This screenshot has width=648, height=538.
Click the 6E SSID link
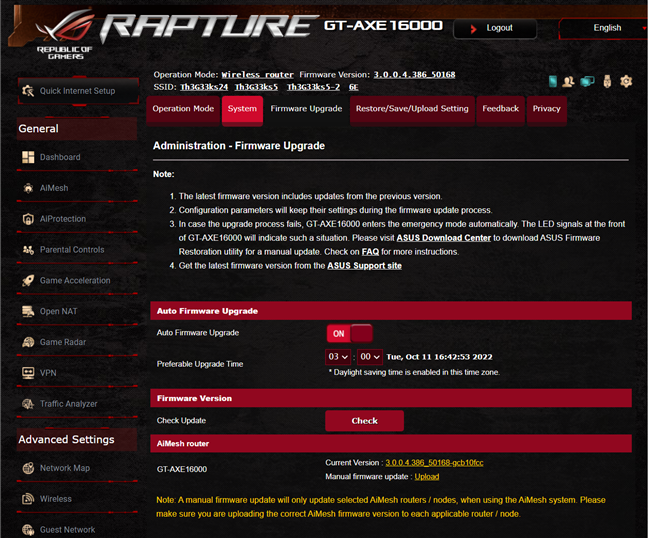[x=353, y=87]
